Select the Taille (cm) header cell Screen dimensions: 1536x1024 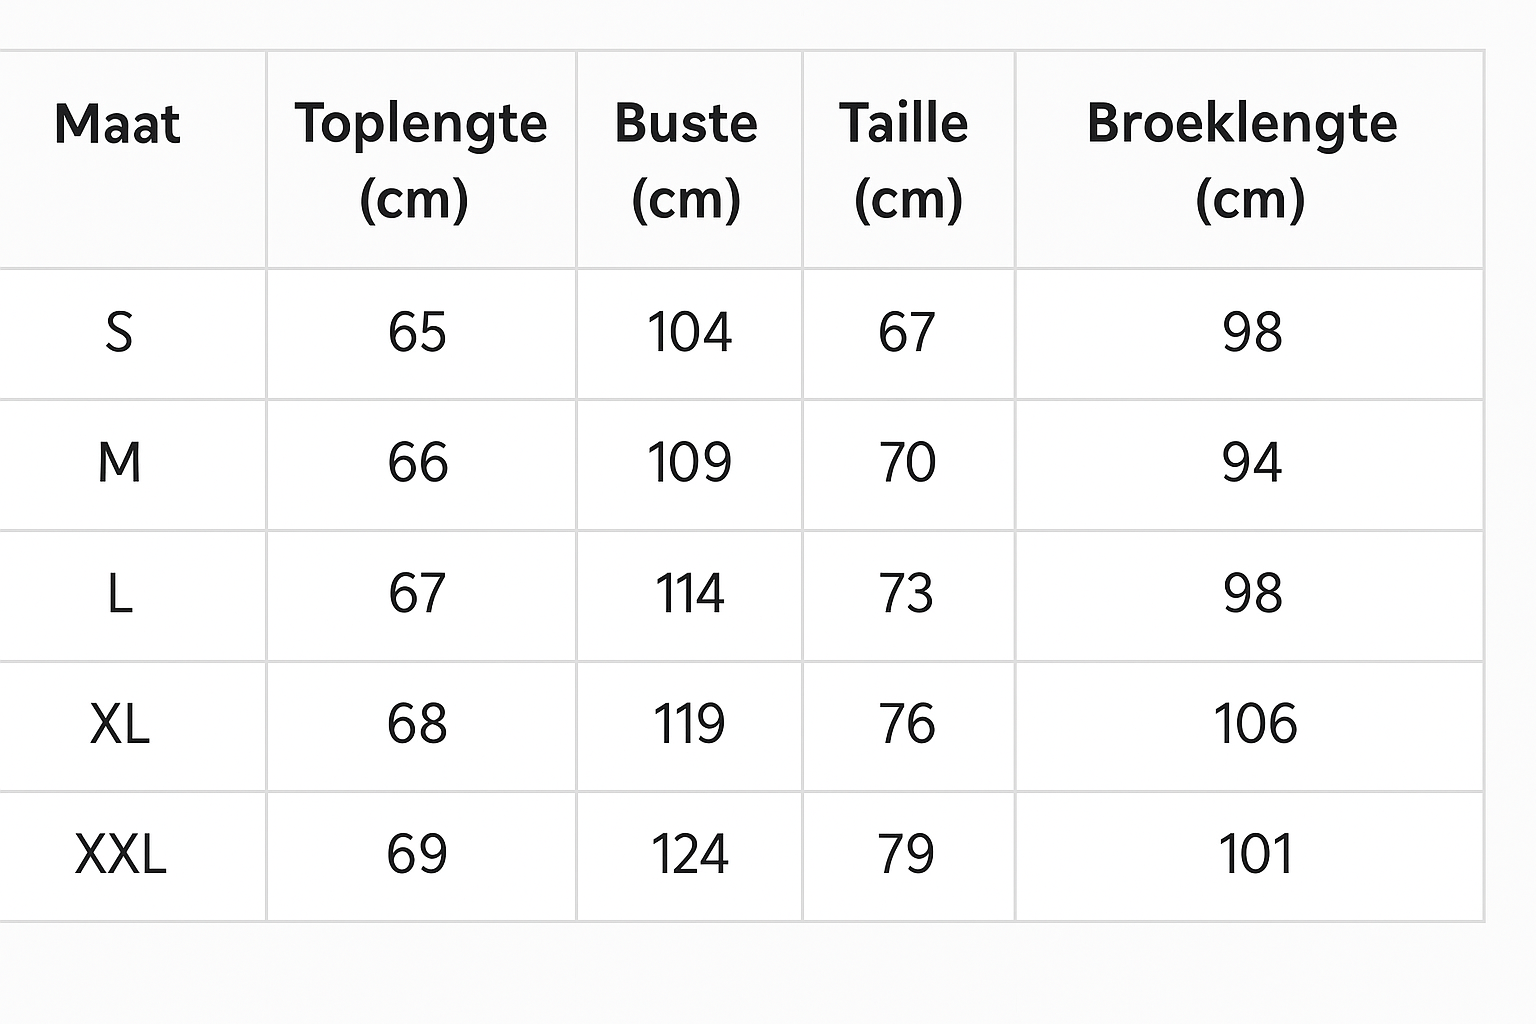click(x=905, y=160)
